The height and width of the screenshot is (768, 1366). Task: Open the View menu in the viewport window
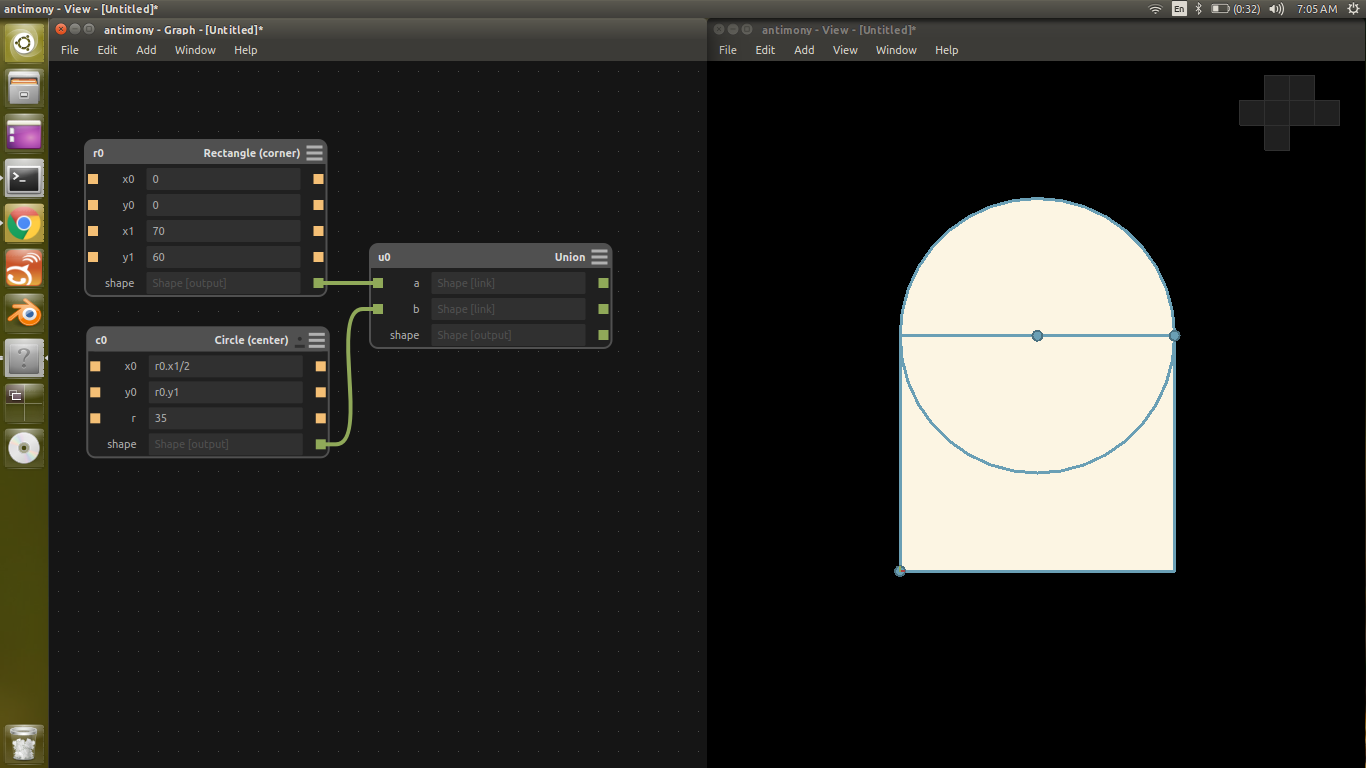[845, 50]
